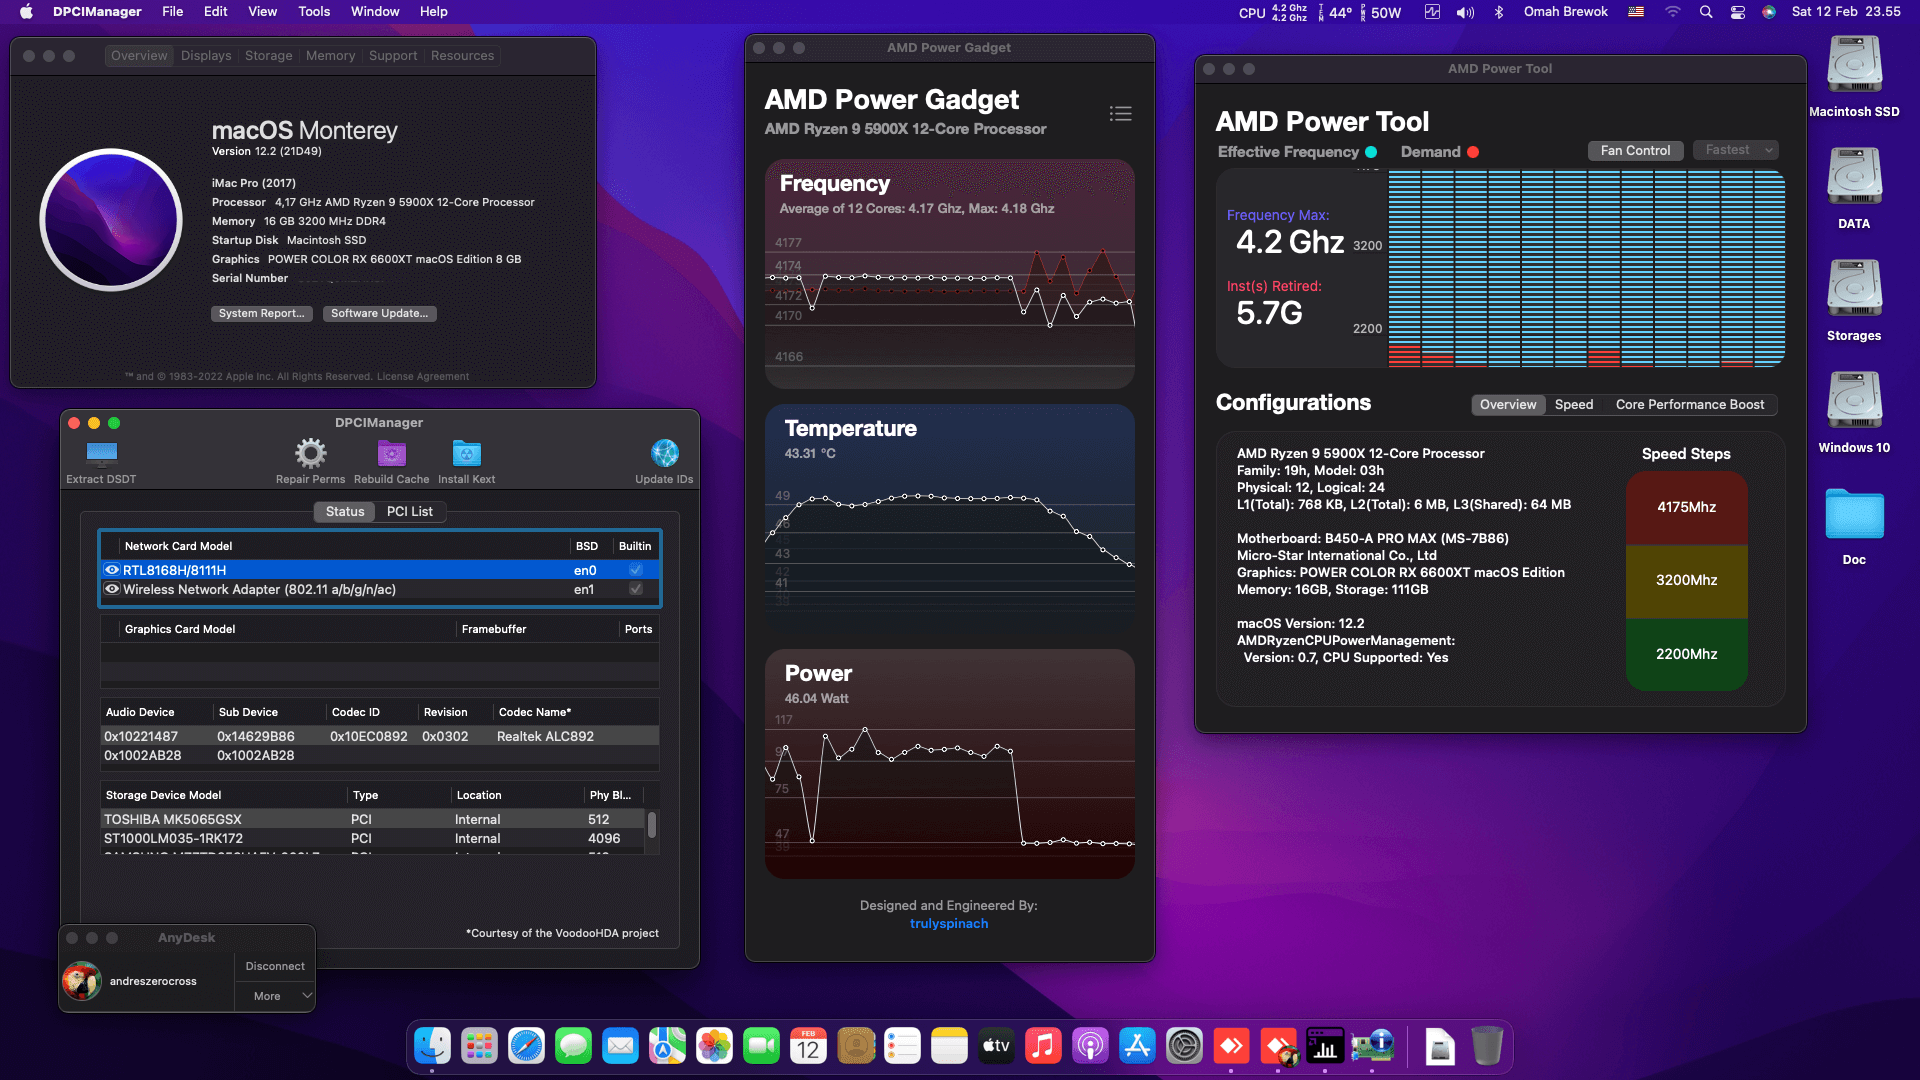Click andreszerocross avatar in AnyDesk

(82, 981)
